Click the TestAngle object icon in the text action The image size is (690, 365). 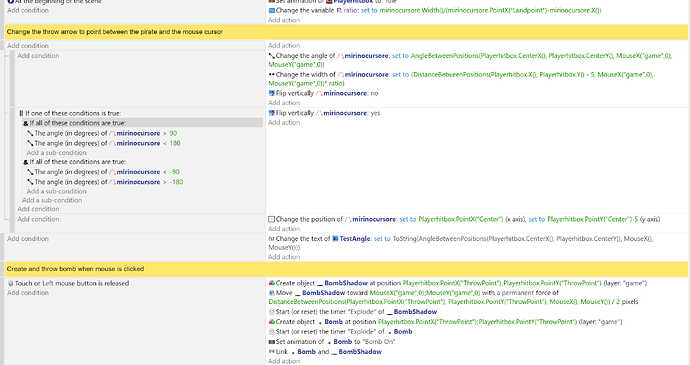(x=335, y=239)
